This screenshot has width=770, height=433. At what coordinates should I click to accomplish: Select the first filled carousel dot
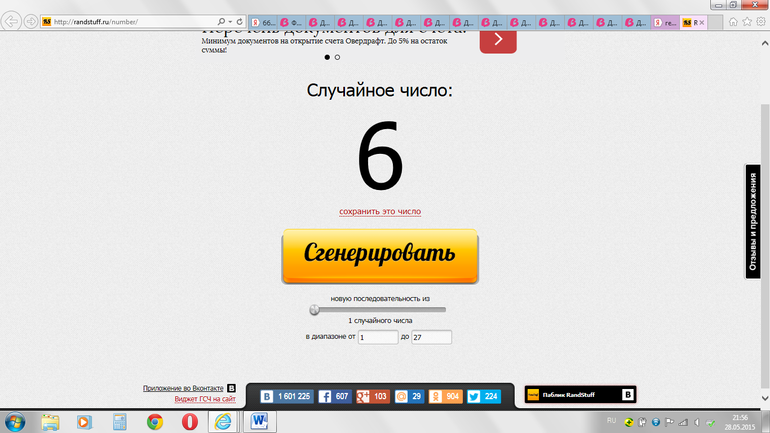point(327,57)
